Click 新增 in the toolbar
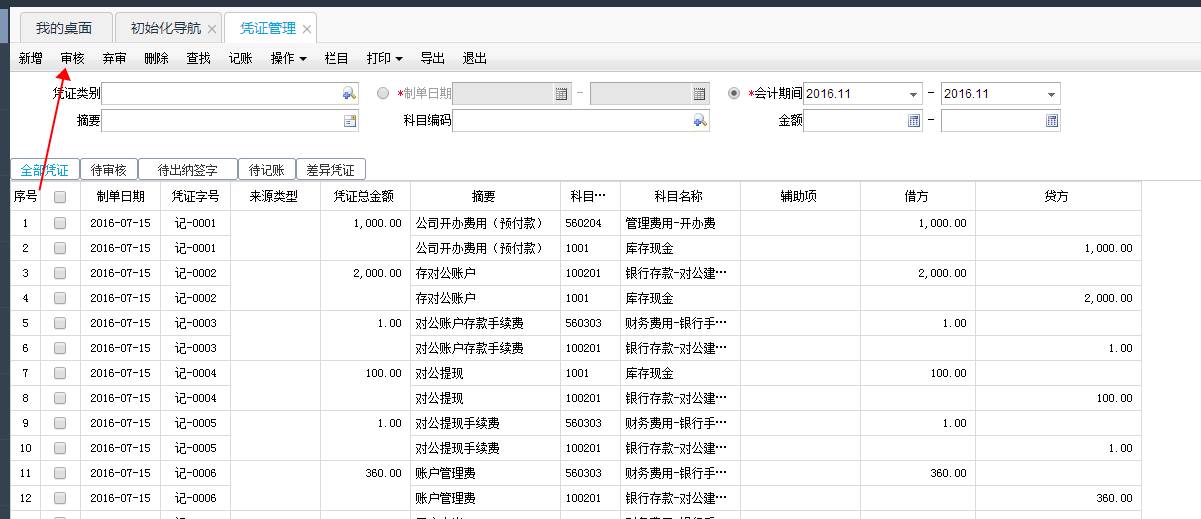This screenshot has height=519, width=1201. pyautogui.click(x=31, y=59)
